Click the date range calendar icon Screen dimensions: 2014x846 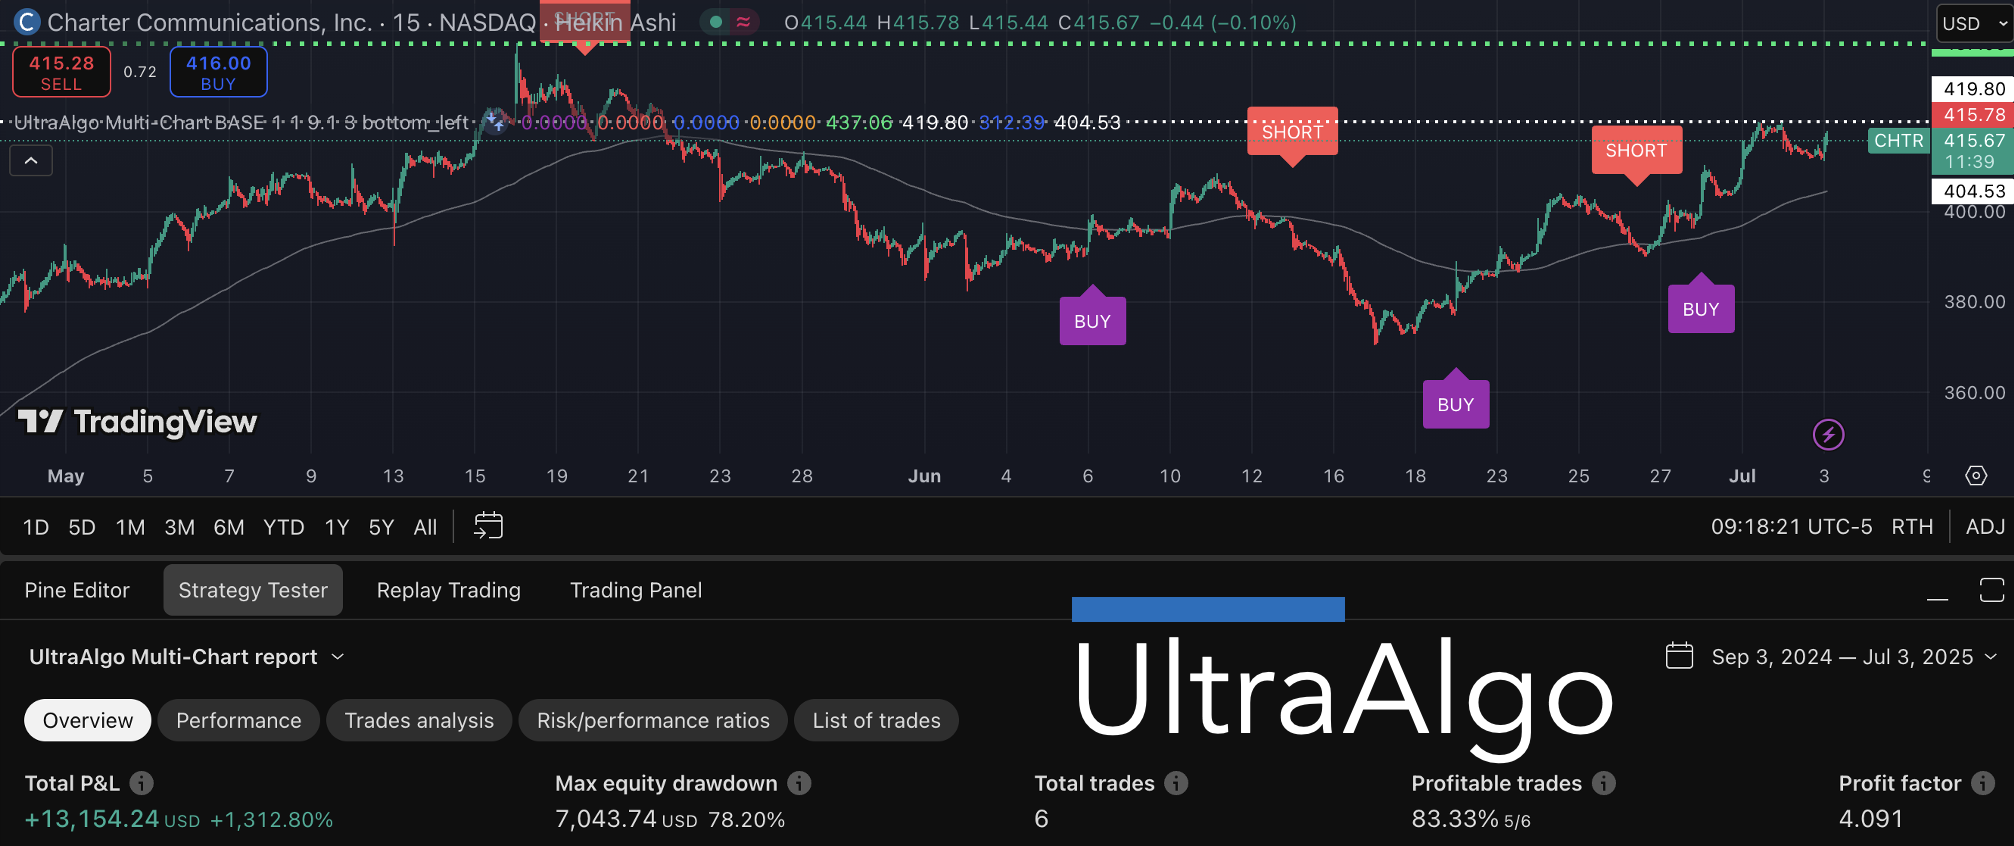1679,656
